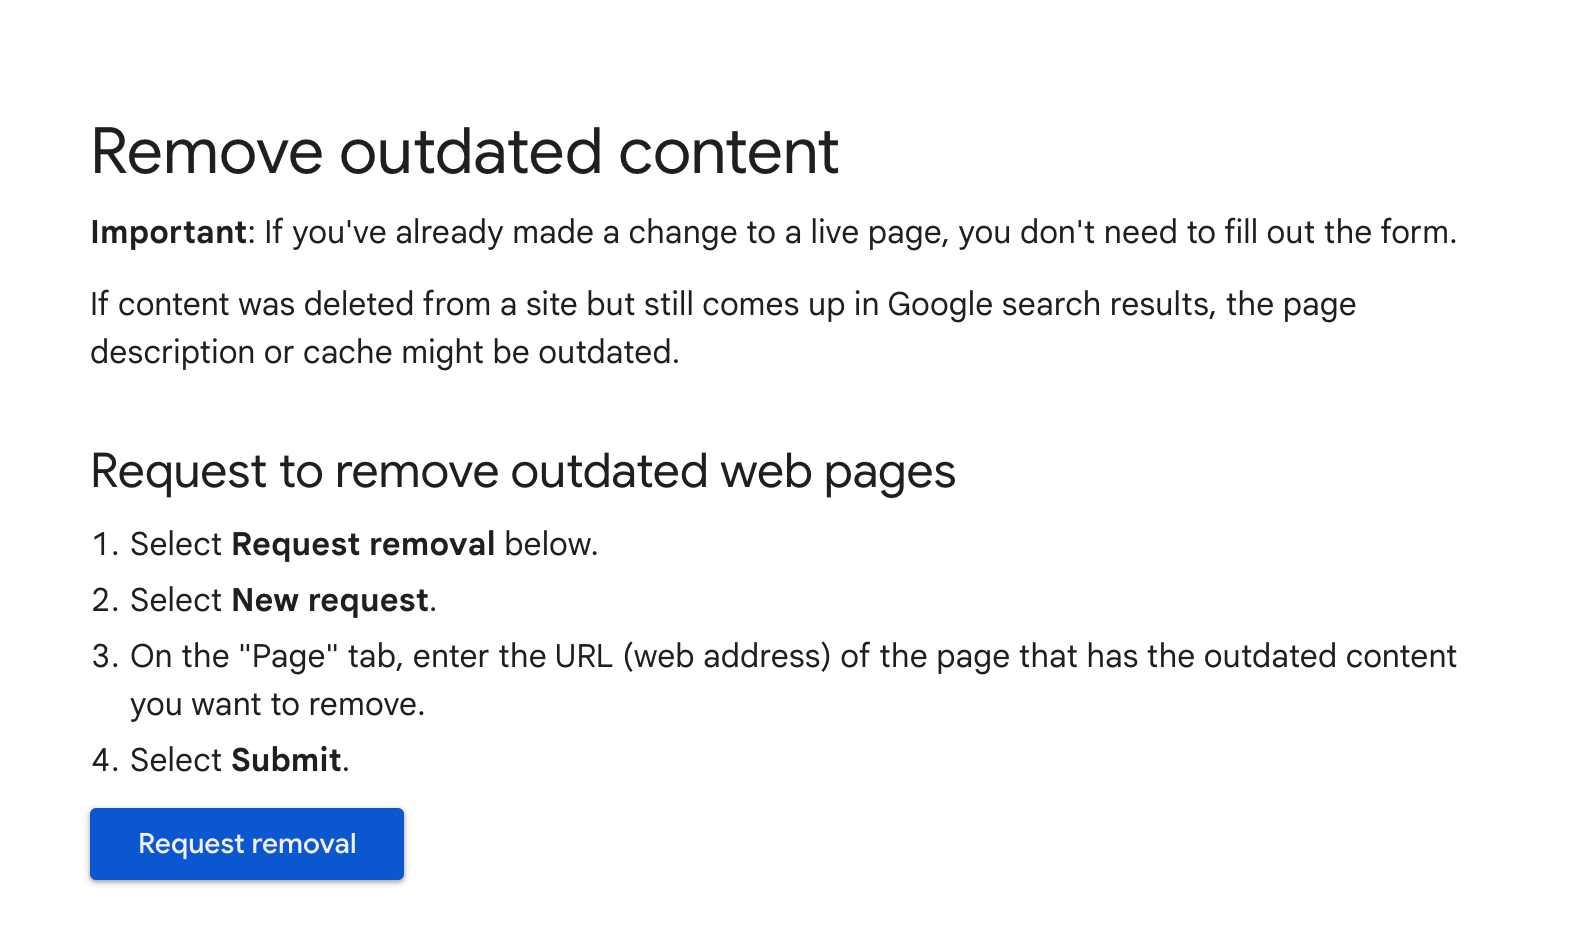1584x936 pixels.
Task: Click the phrase live page in the Important note
Action: [x=875, y=232]
